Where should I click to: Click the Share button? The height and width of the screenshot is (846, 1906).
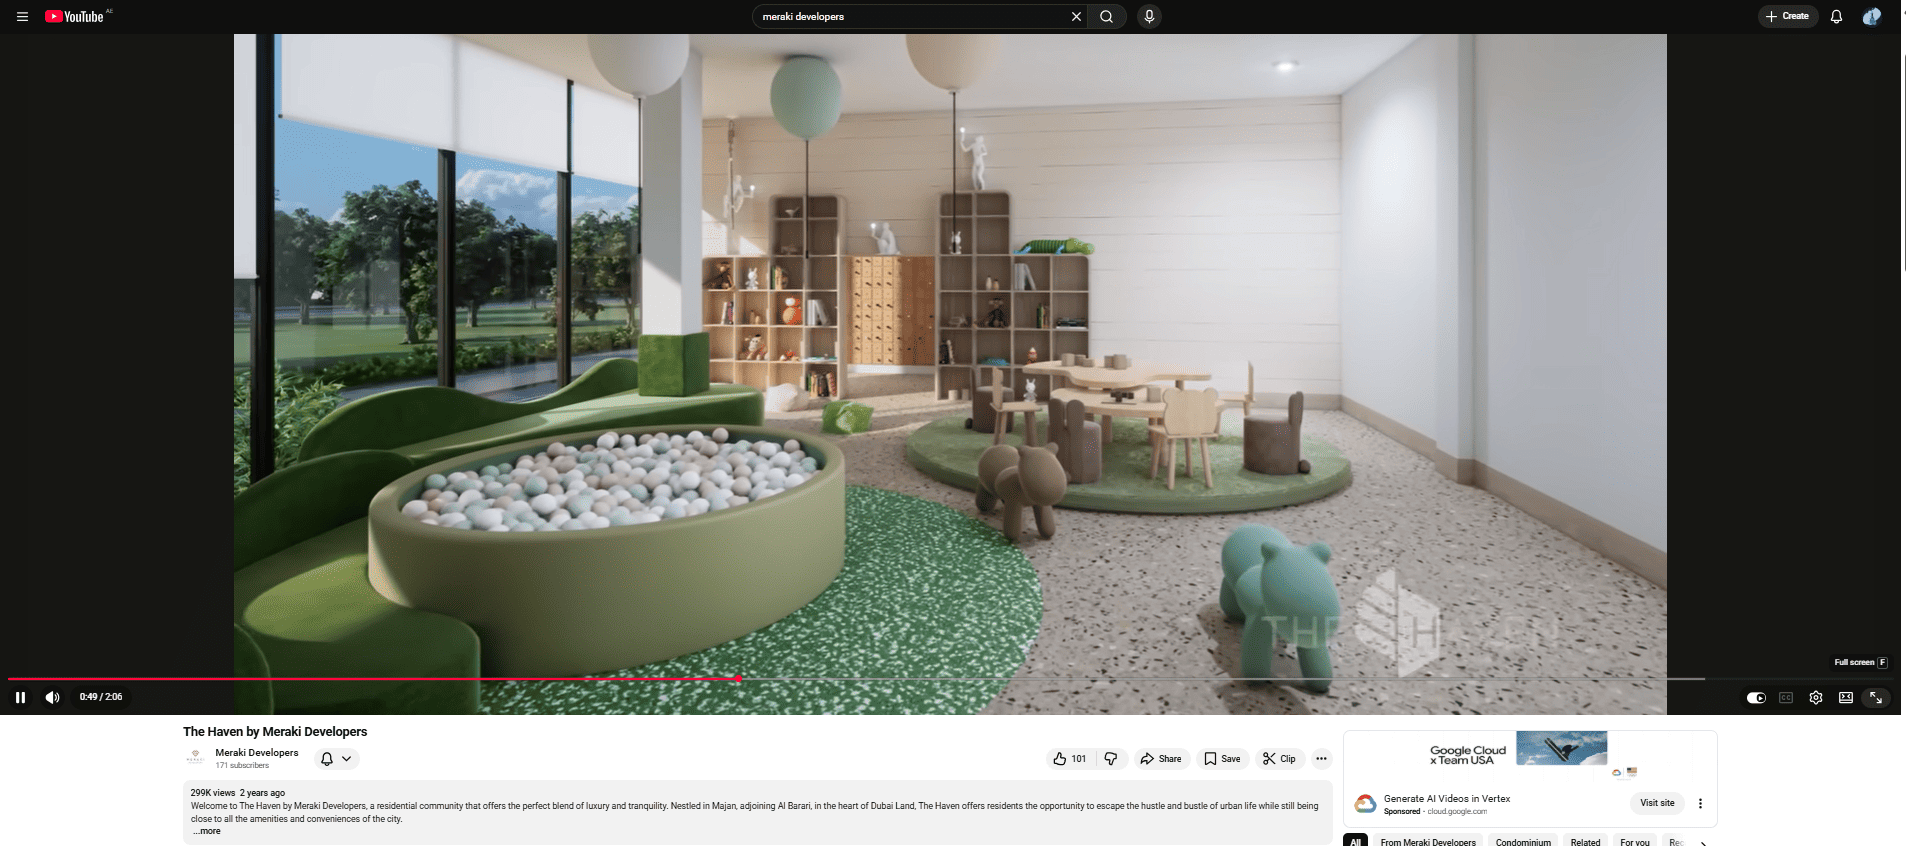[1161, 759]
